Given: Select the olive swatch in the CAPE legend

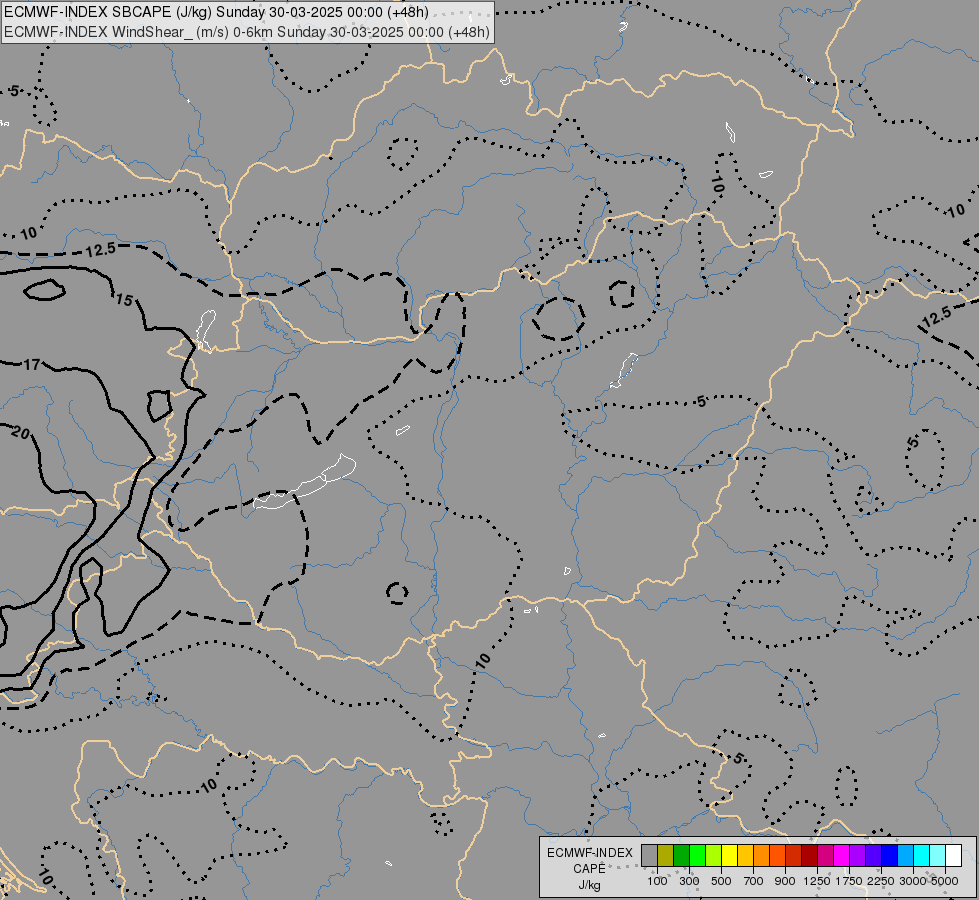Looking at the screenshot, I should point(666,855).
